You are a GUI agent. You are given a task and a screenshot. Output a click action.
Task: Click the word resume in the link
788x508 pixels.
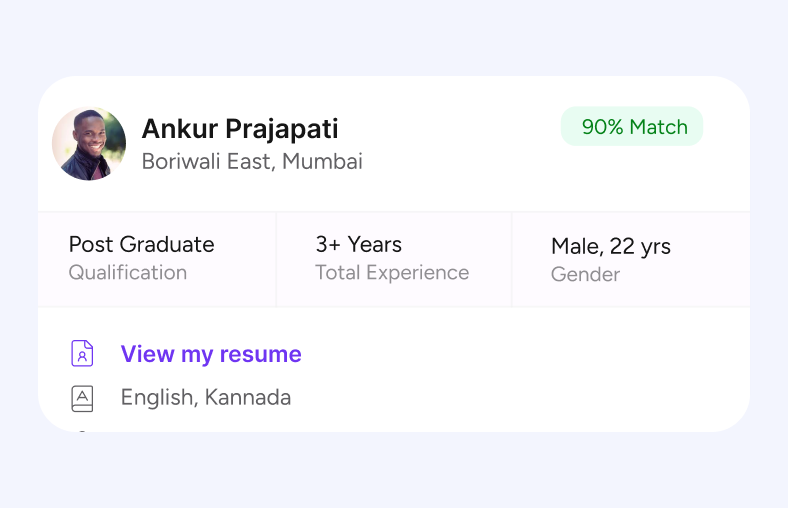point(262,354)
